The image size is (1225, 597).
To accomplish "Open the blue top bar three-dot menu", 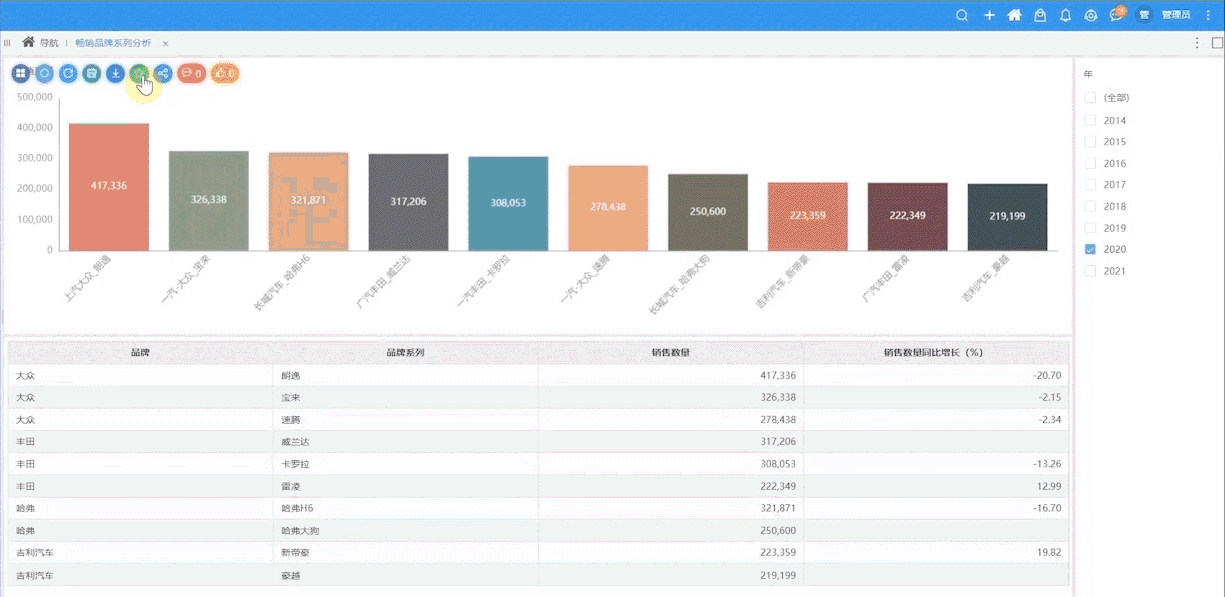I will tap(1208, 15).
